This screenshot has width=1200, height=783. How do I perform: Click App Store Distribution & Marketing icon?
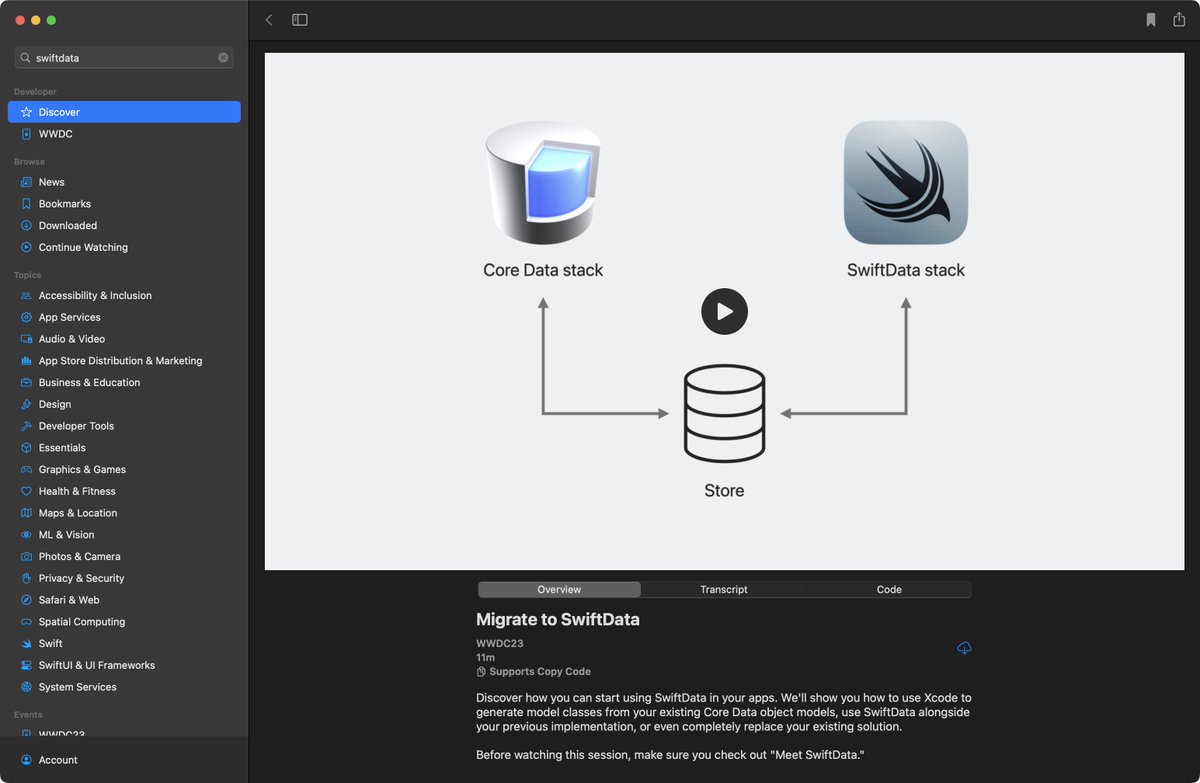tap(27, 361)
